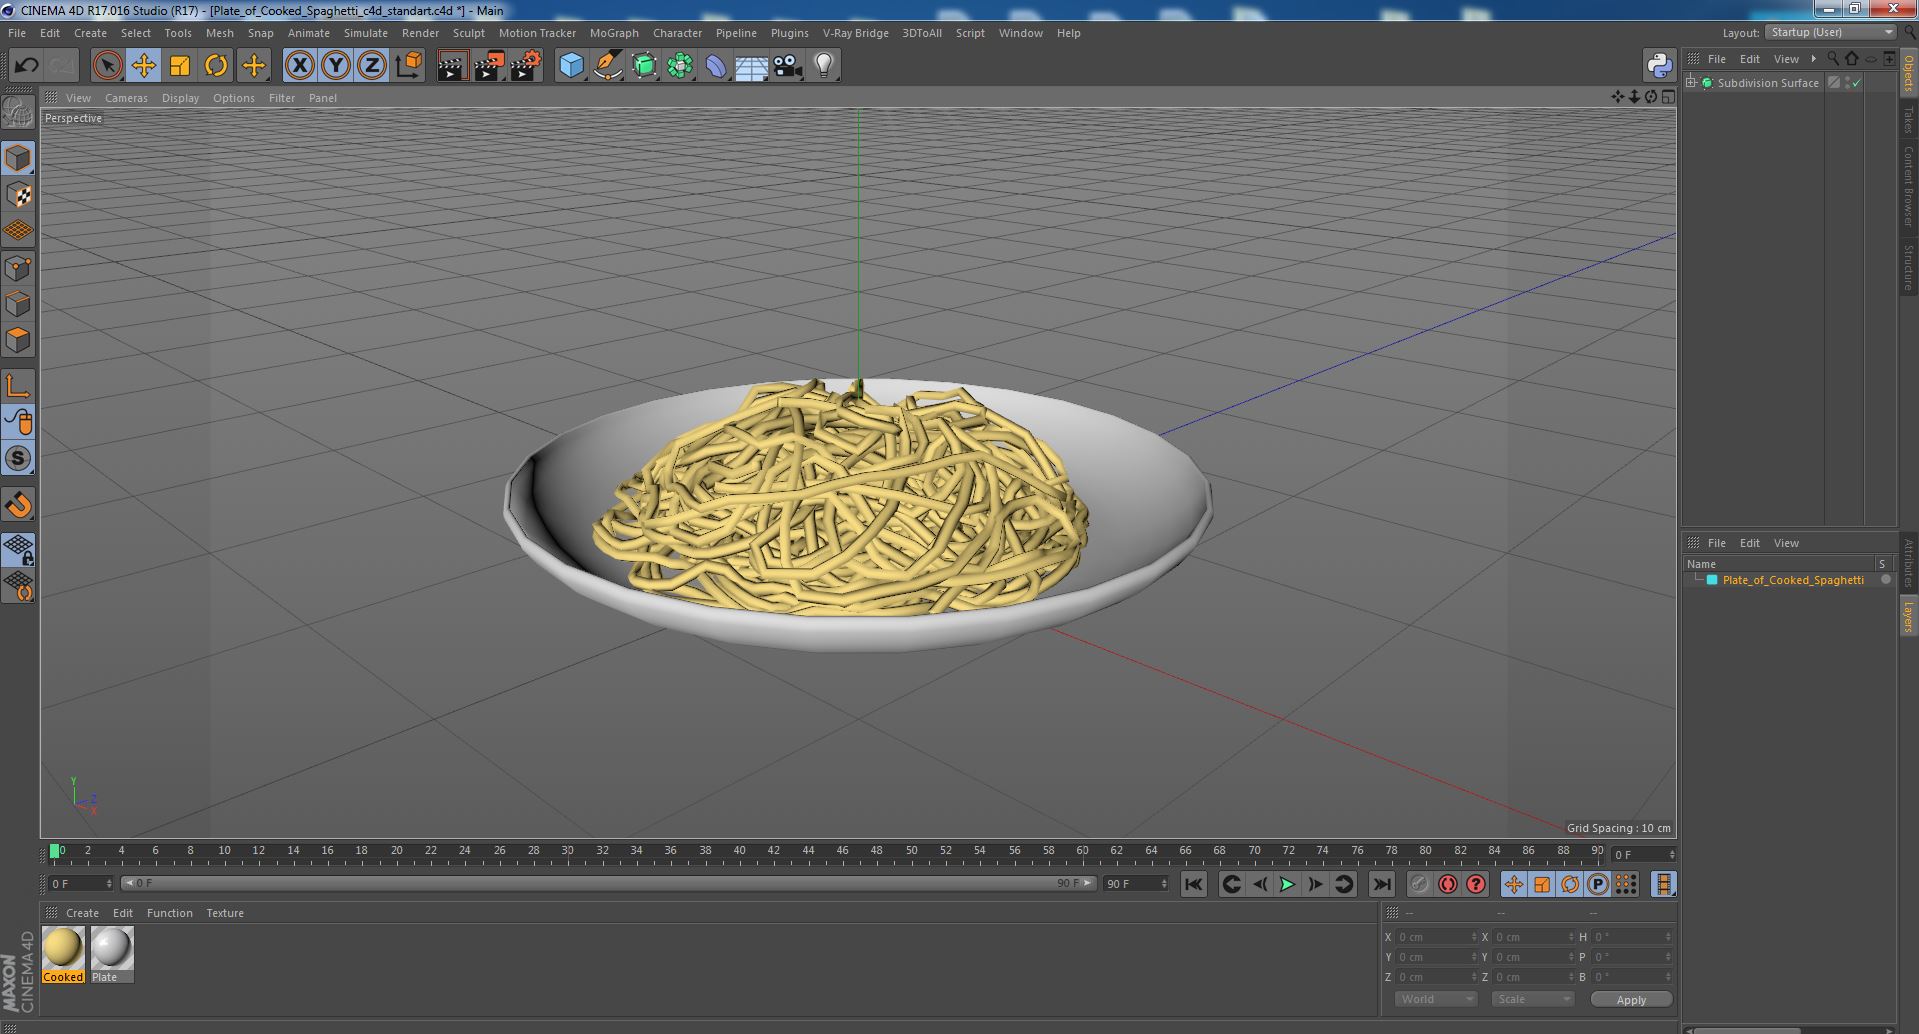Add a Bend deformer icon
This screenshot has height=1034, width=1919.
point(716,66)
